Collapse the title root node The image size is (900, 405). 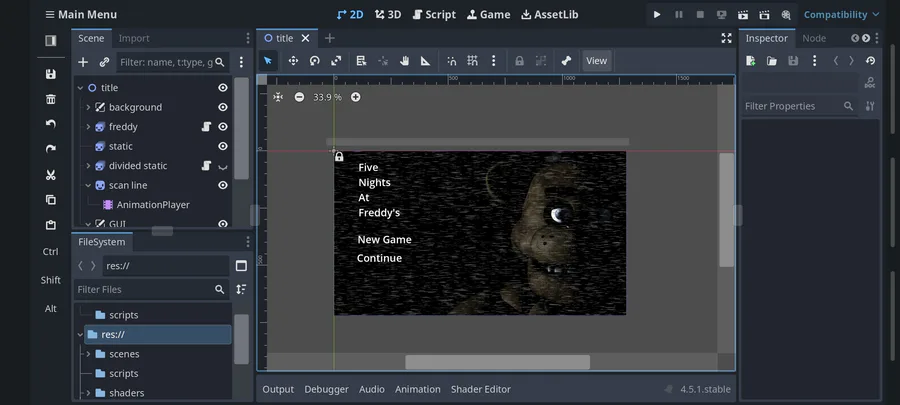[x=80, y=88]
